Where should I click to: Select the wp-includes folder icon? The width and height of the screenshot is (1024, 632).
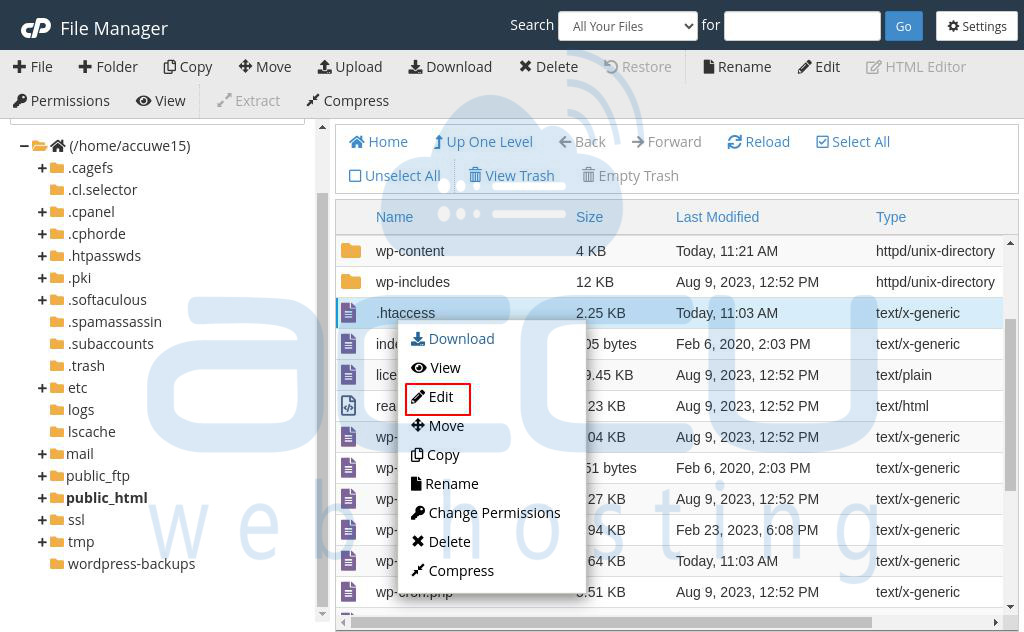(351, 282)
